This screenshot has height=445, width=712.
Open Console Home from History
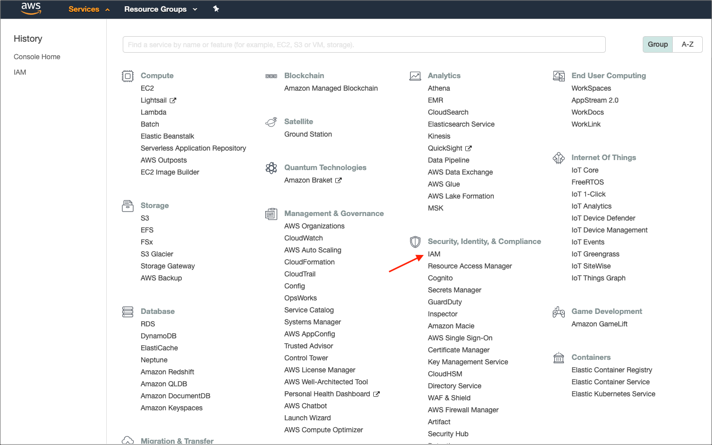pyautogui.click(x=37, y=57)
